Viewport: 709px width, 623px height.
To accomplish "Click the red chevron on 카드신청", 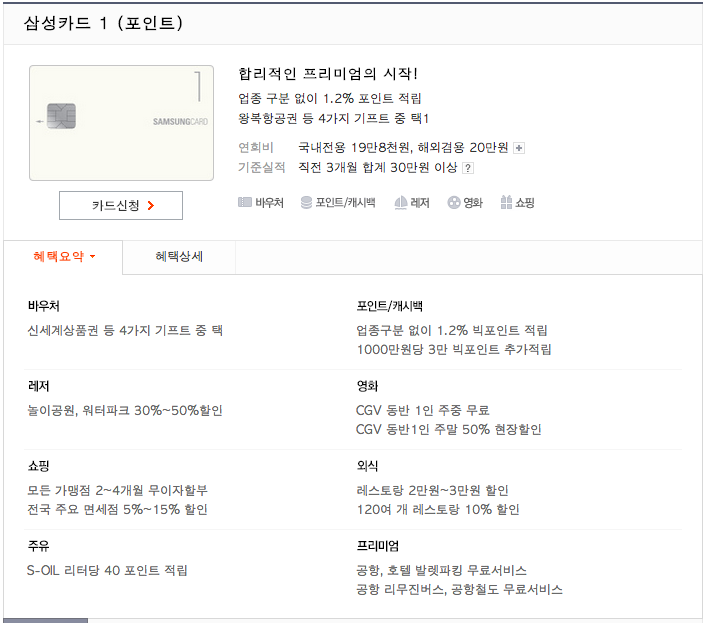I will tap(151, 206).
